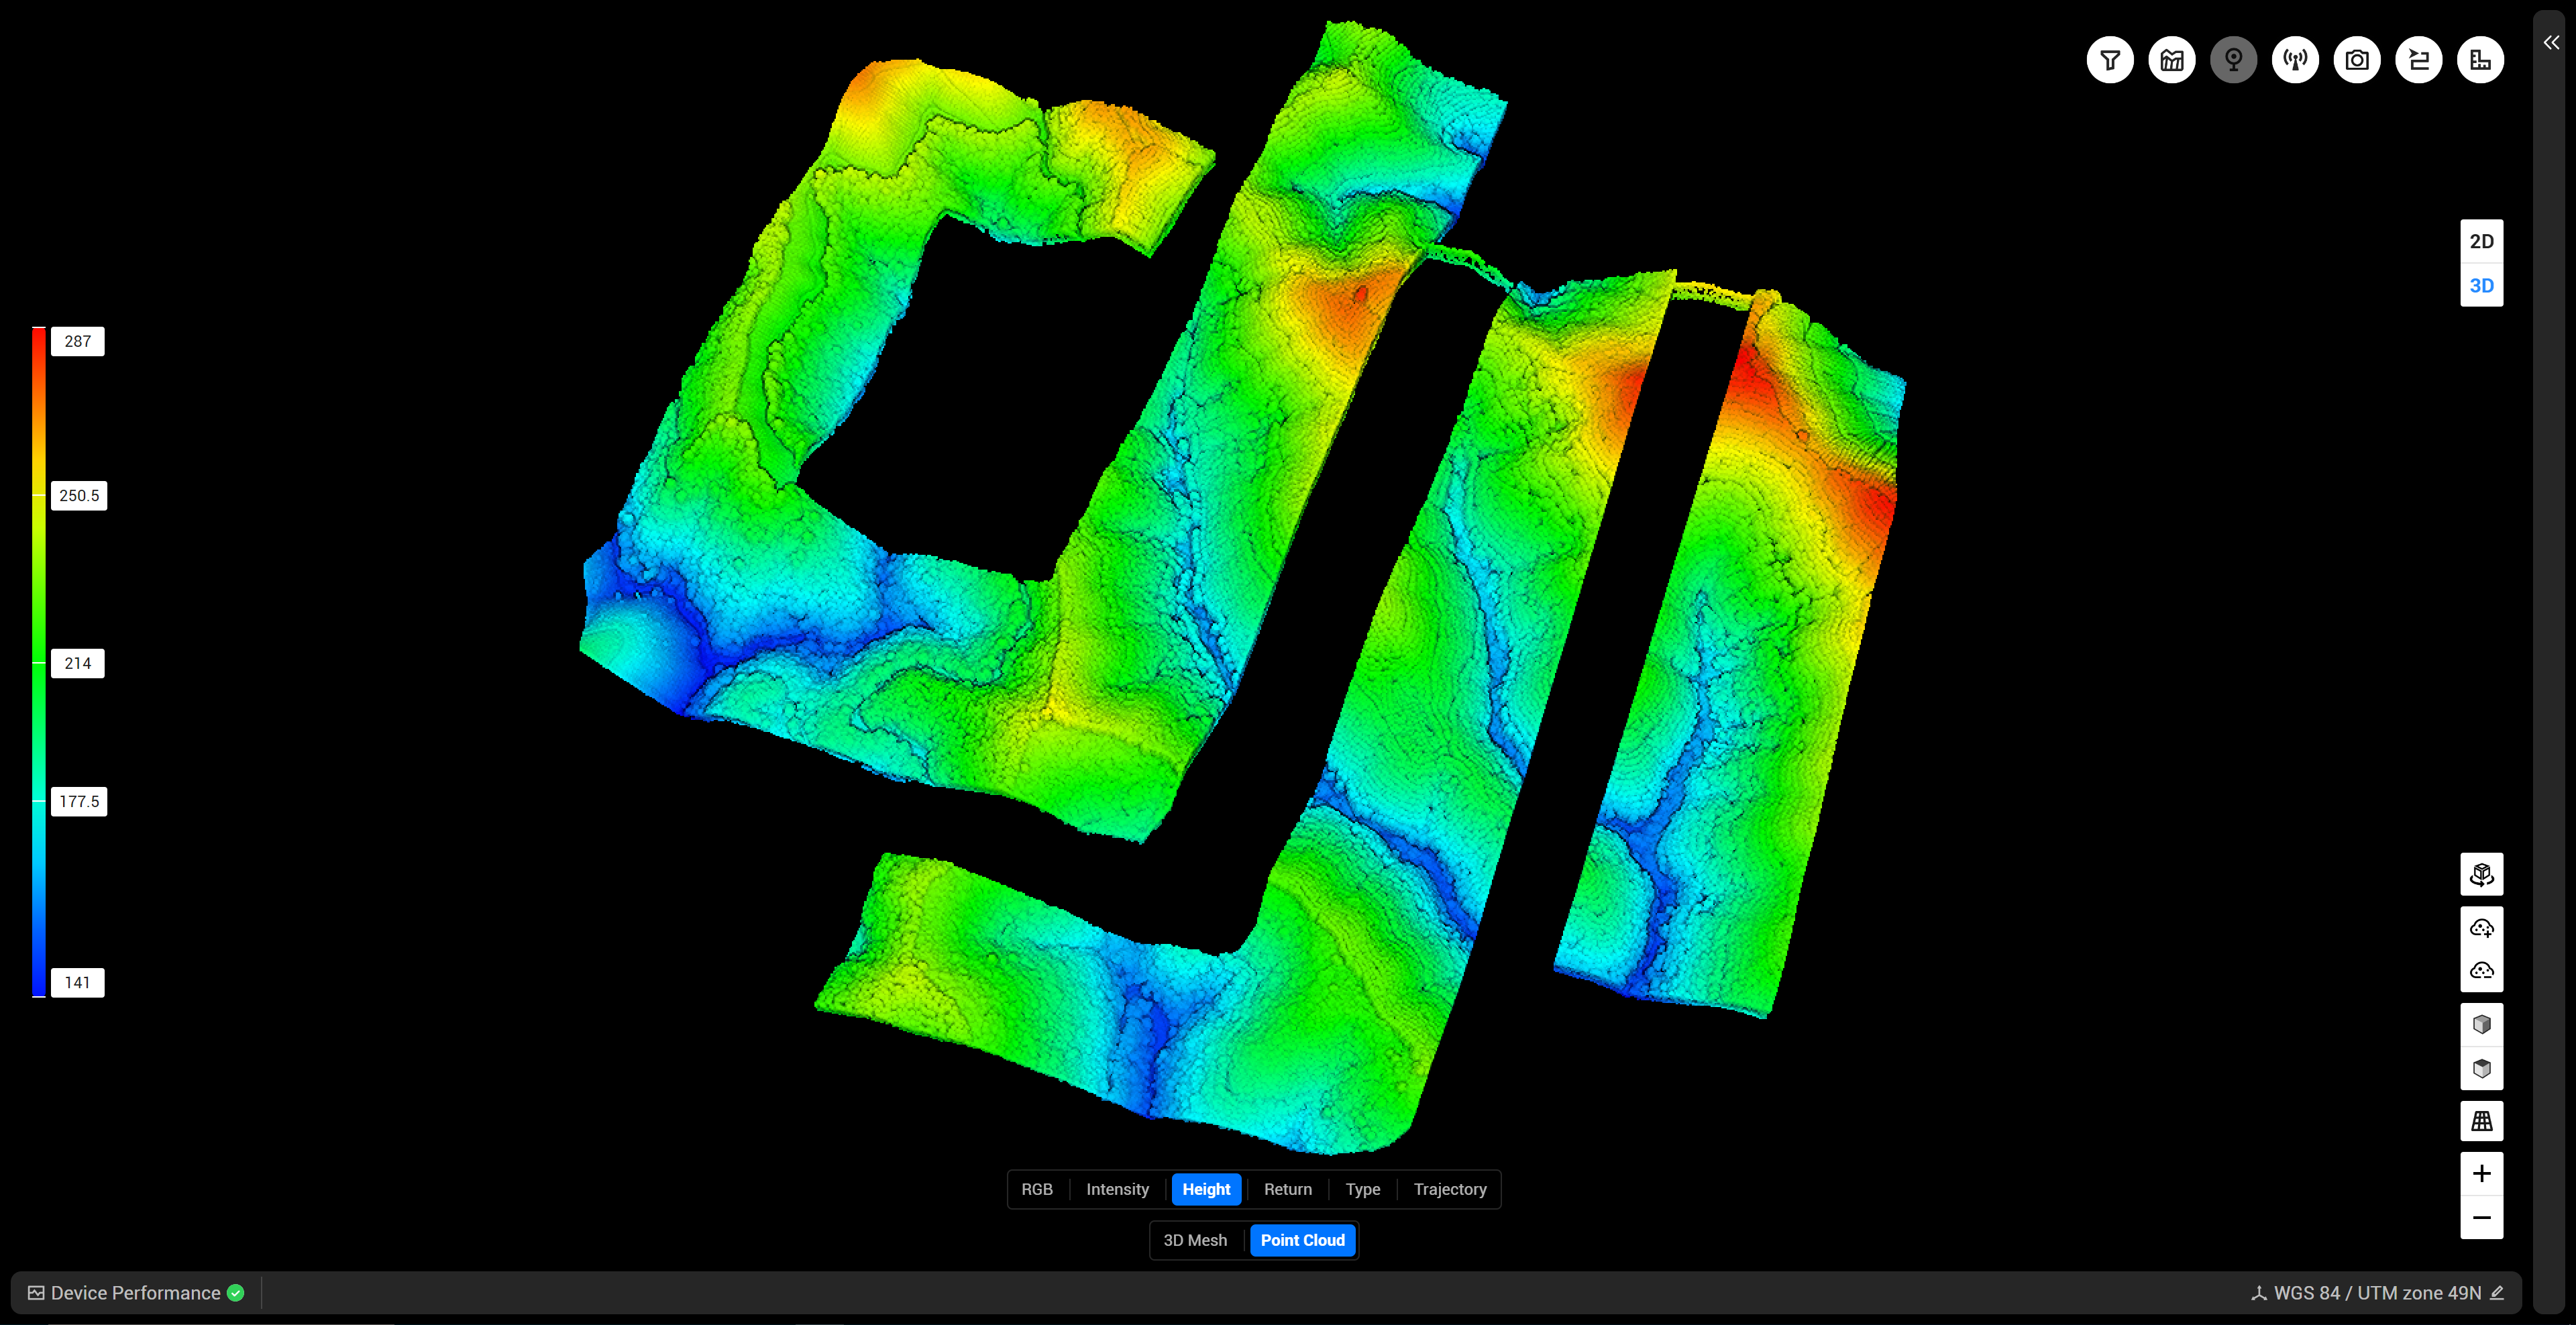This screenshot has height=1325, width=2576.
Task: Select the Intensity display tab
Action: (x=1117, y=1189)
